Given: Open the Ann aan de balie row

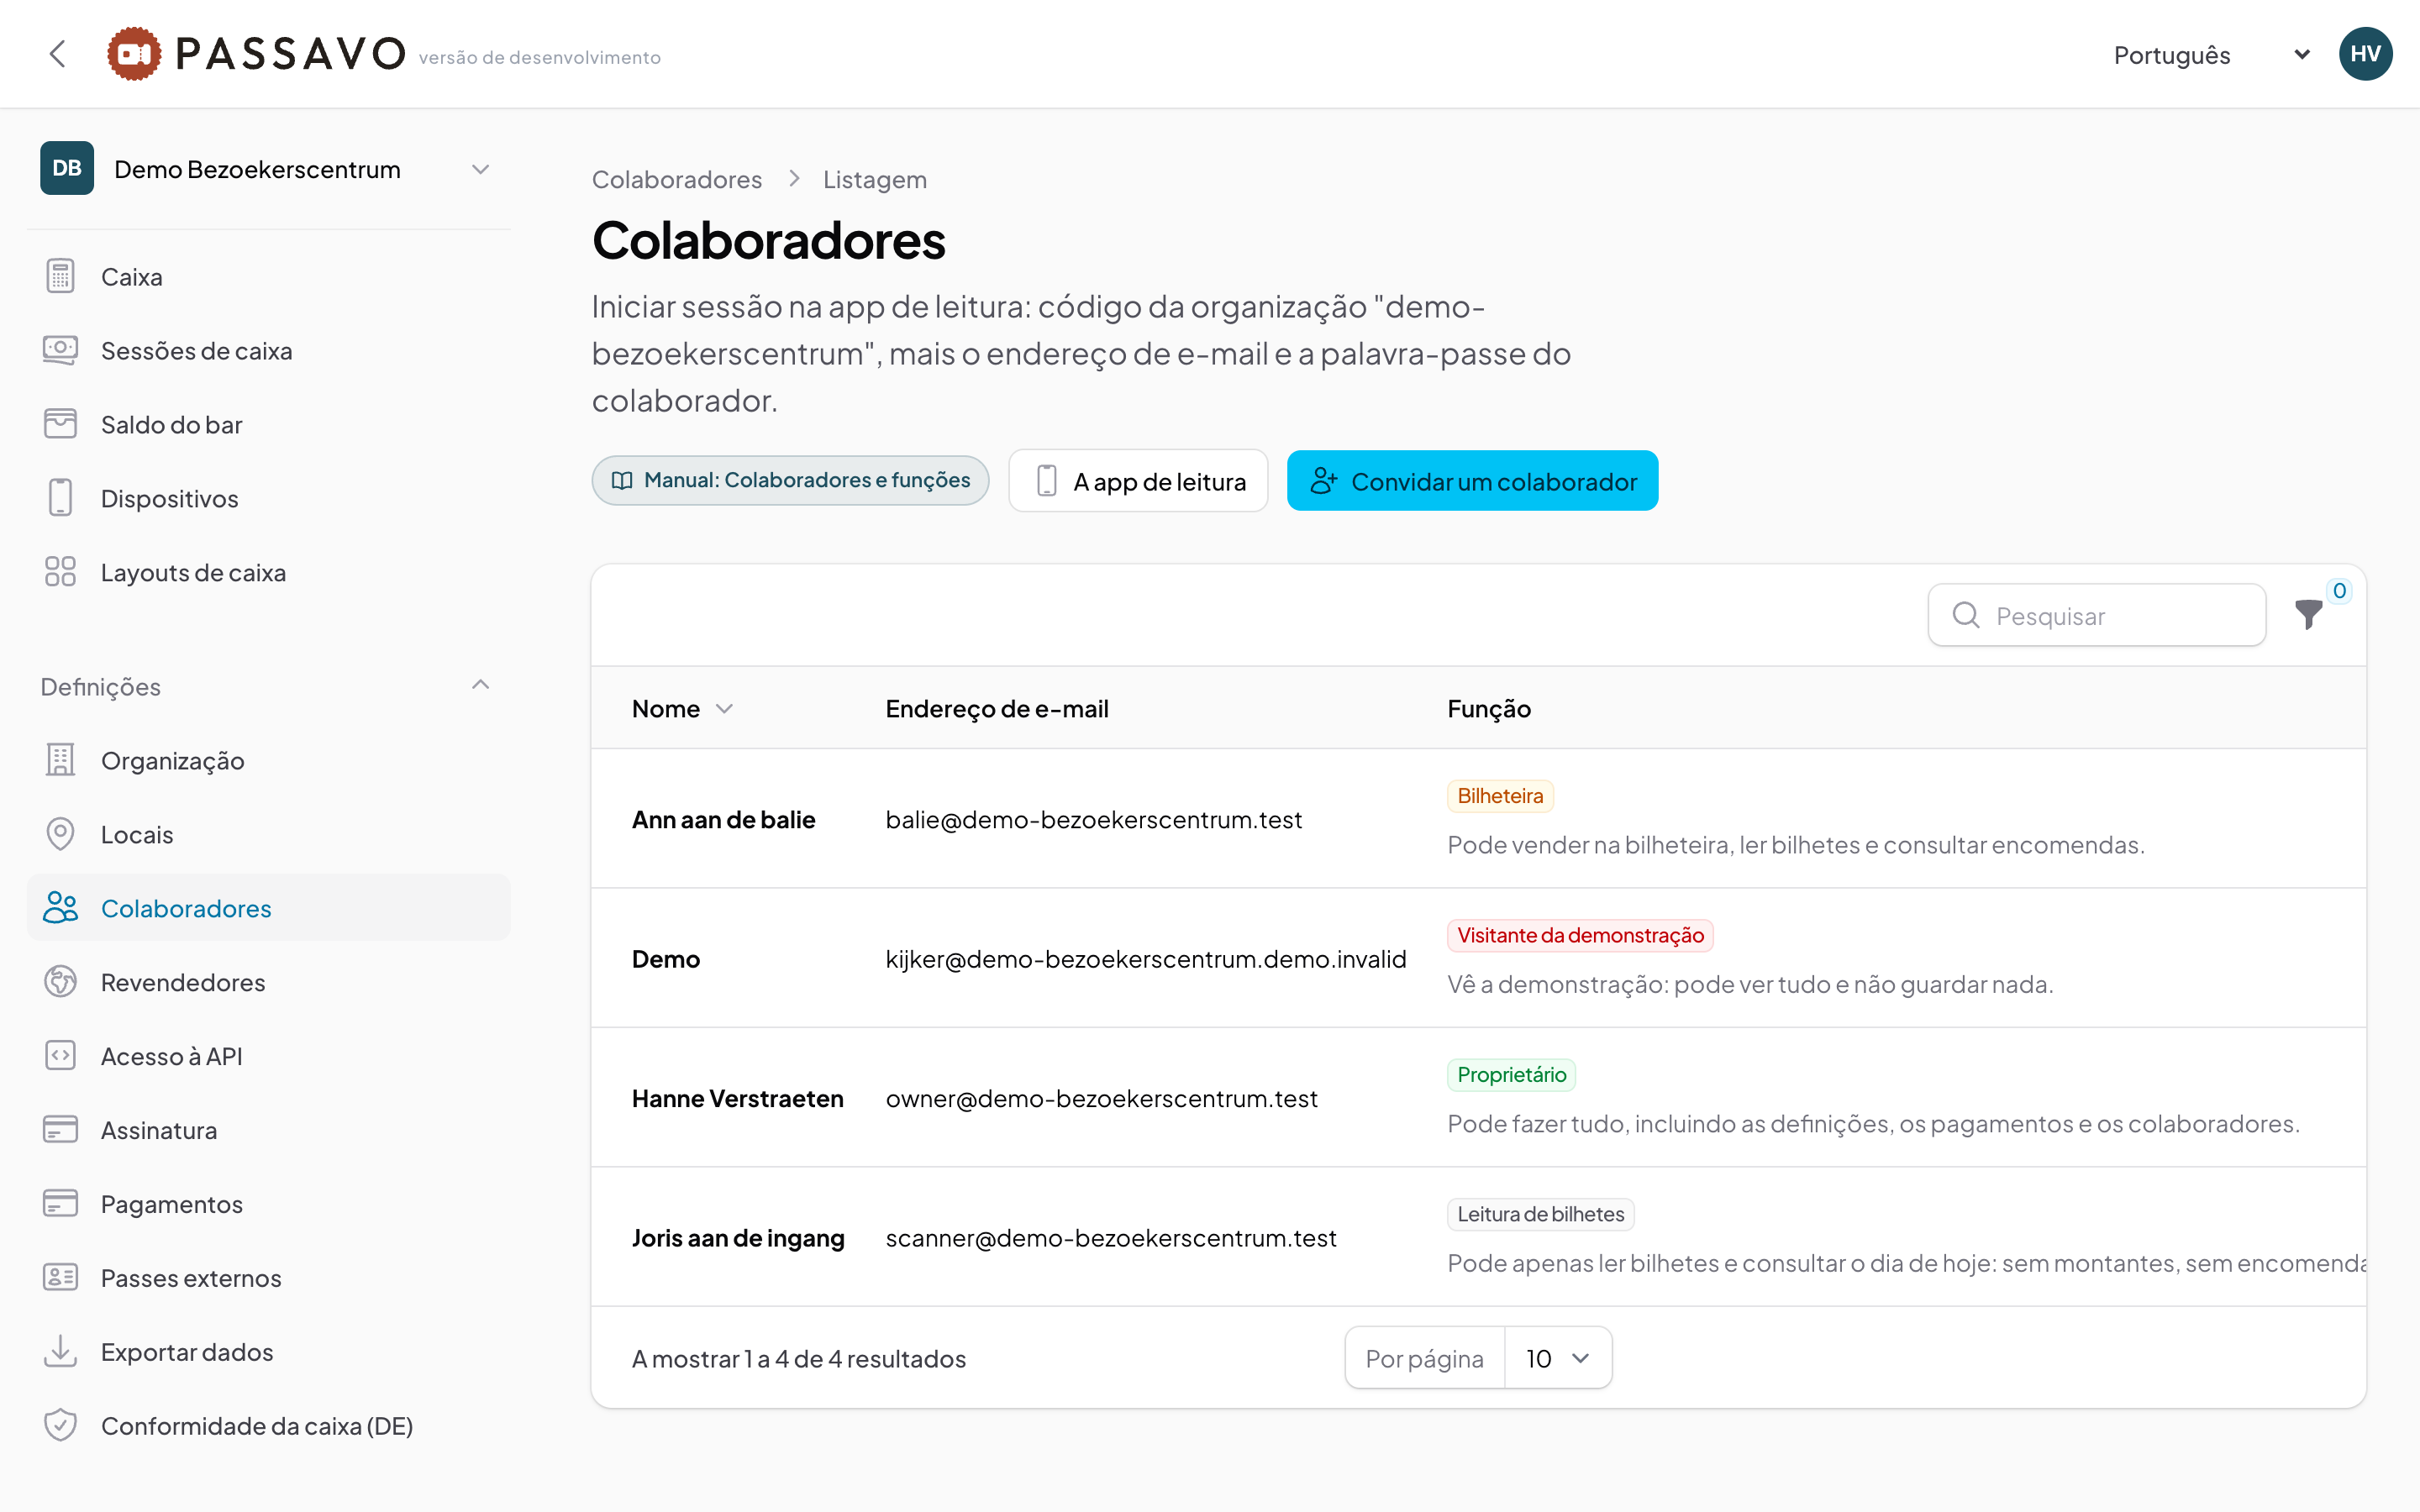Looking at the screenshot, I should coord(1478,819).
